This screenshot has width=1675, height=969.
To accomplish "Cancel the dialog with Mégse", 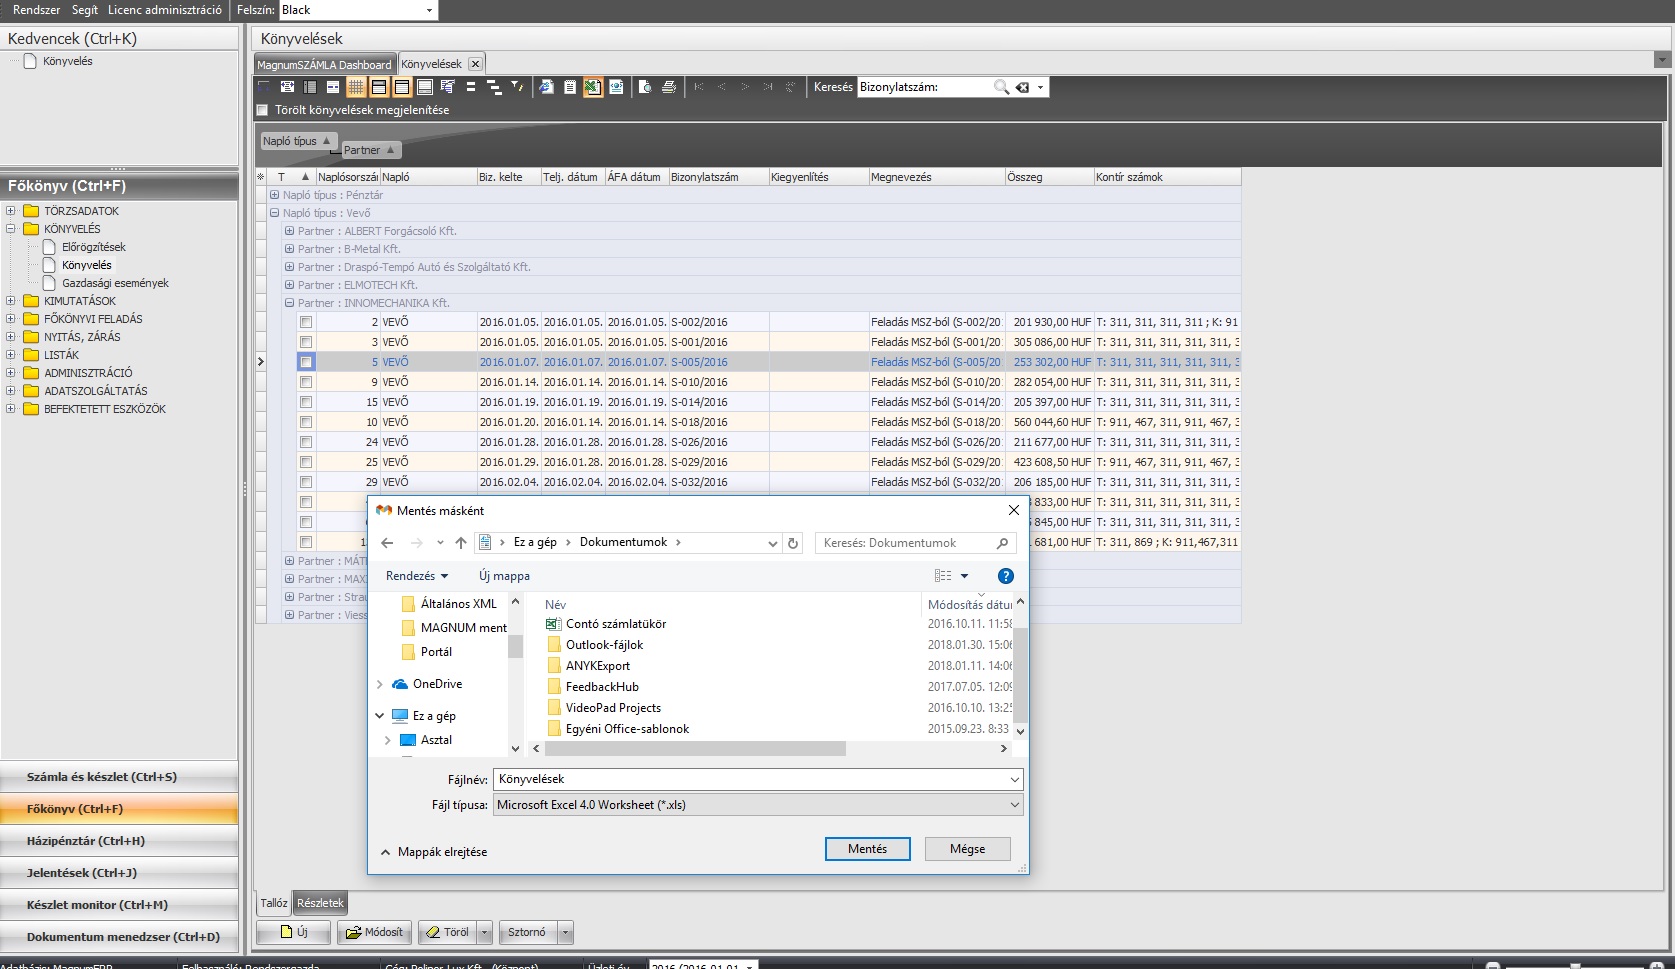I will [x=967, y=849].
